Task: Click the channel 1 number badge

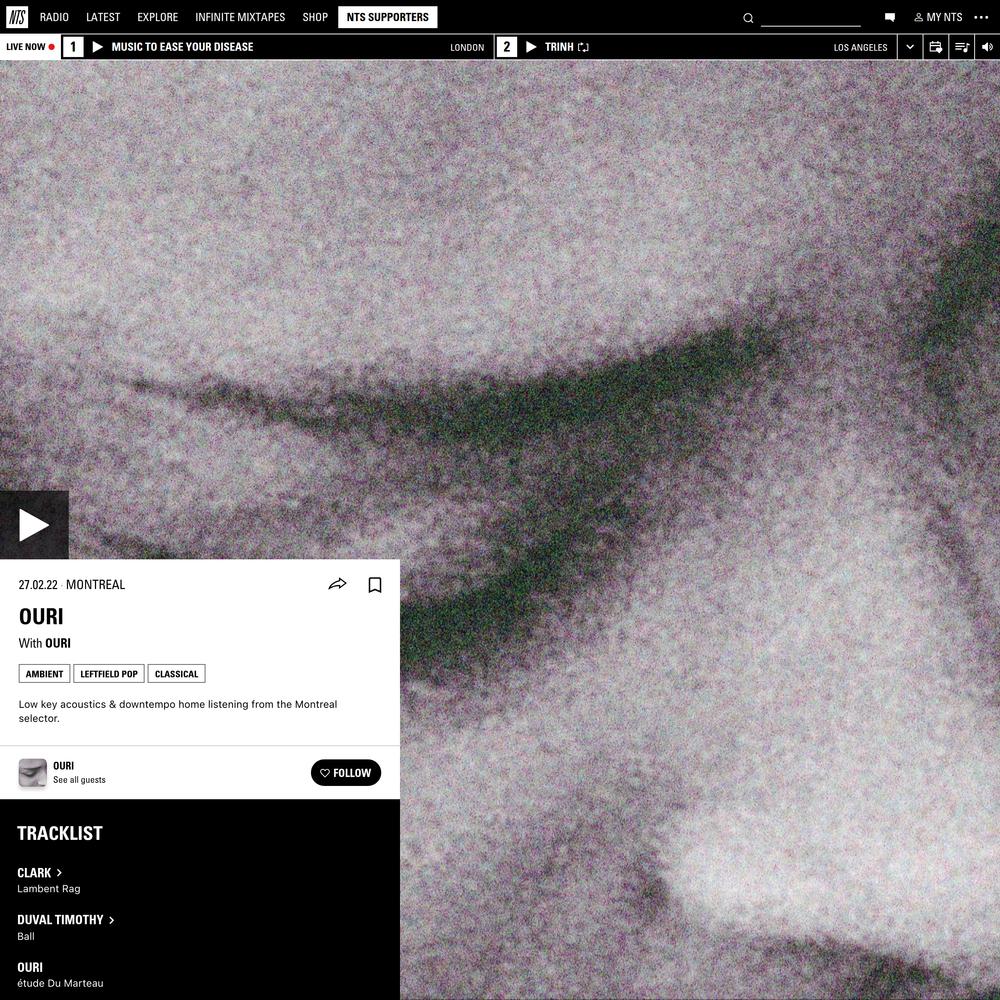Action: [73, 47]
